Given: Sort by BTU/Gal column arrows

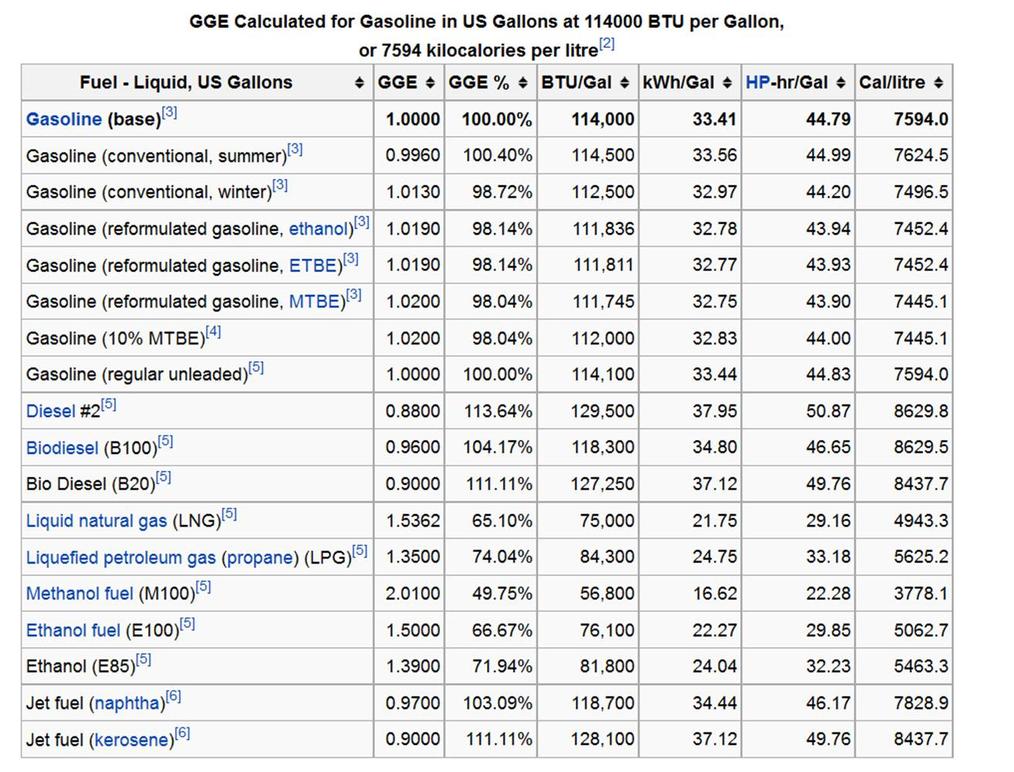Looking at the screenshot, I should coord(624,83).
